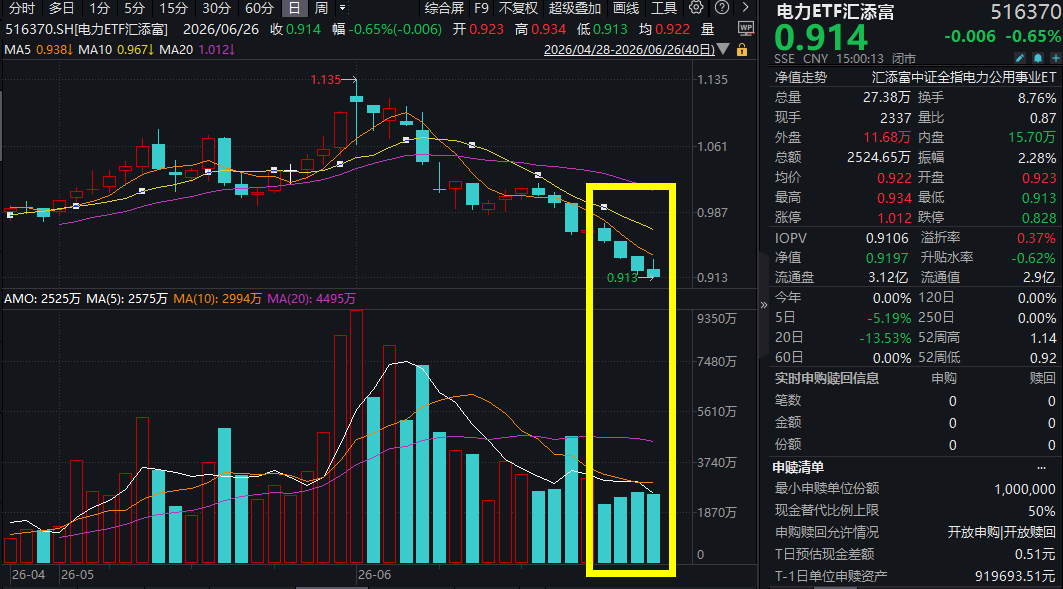Set a price alert bell icon

pos(1038,58)
